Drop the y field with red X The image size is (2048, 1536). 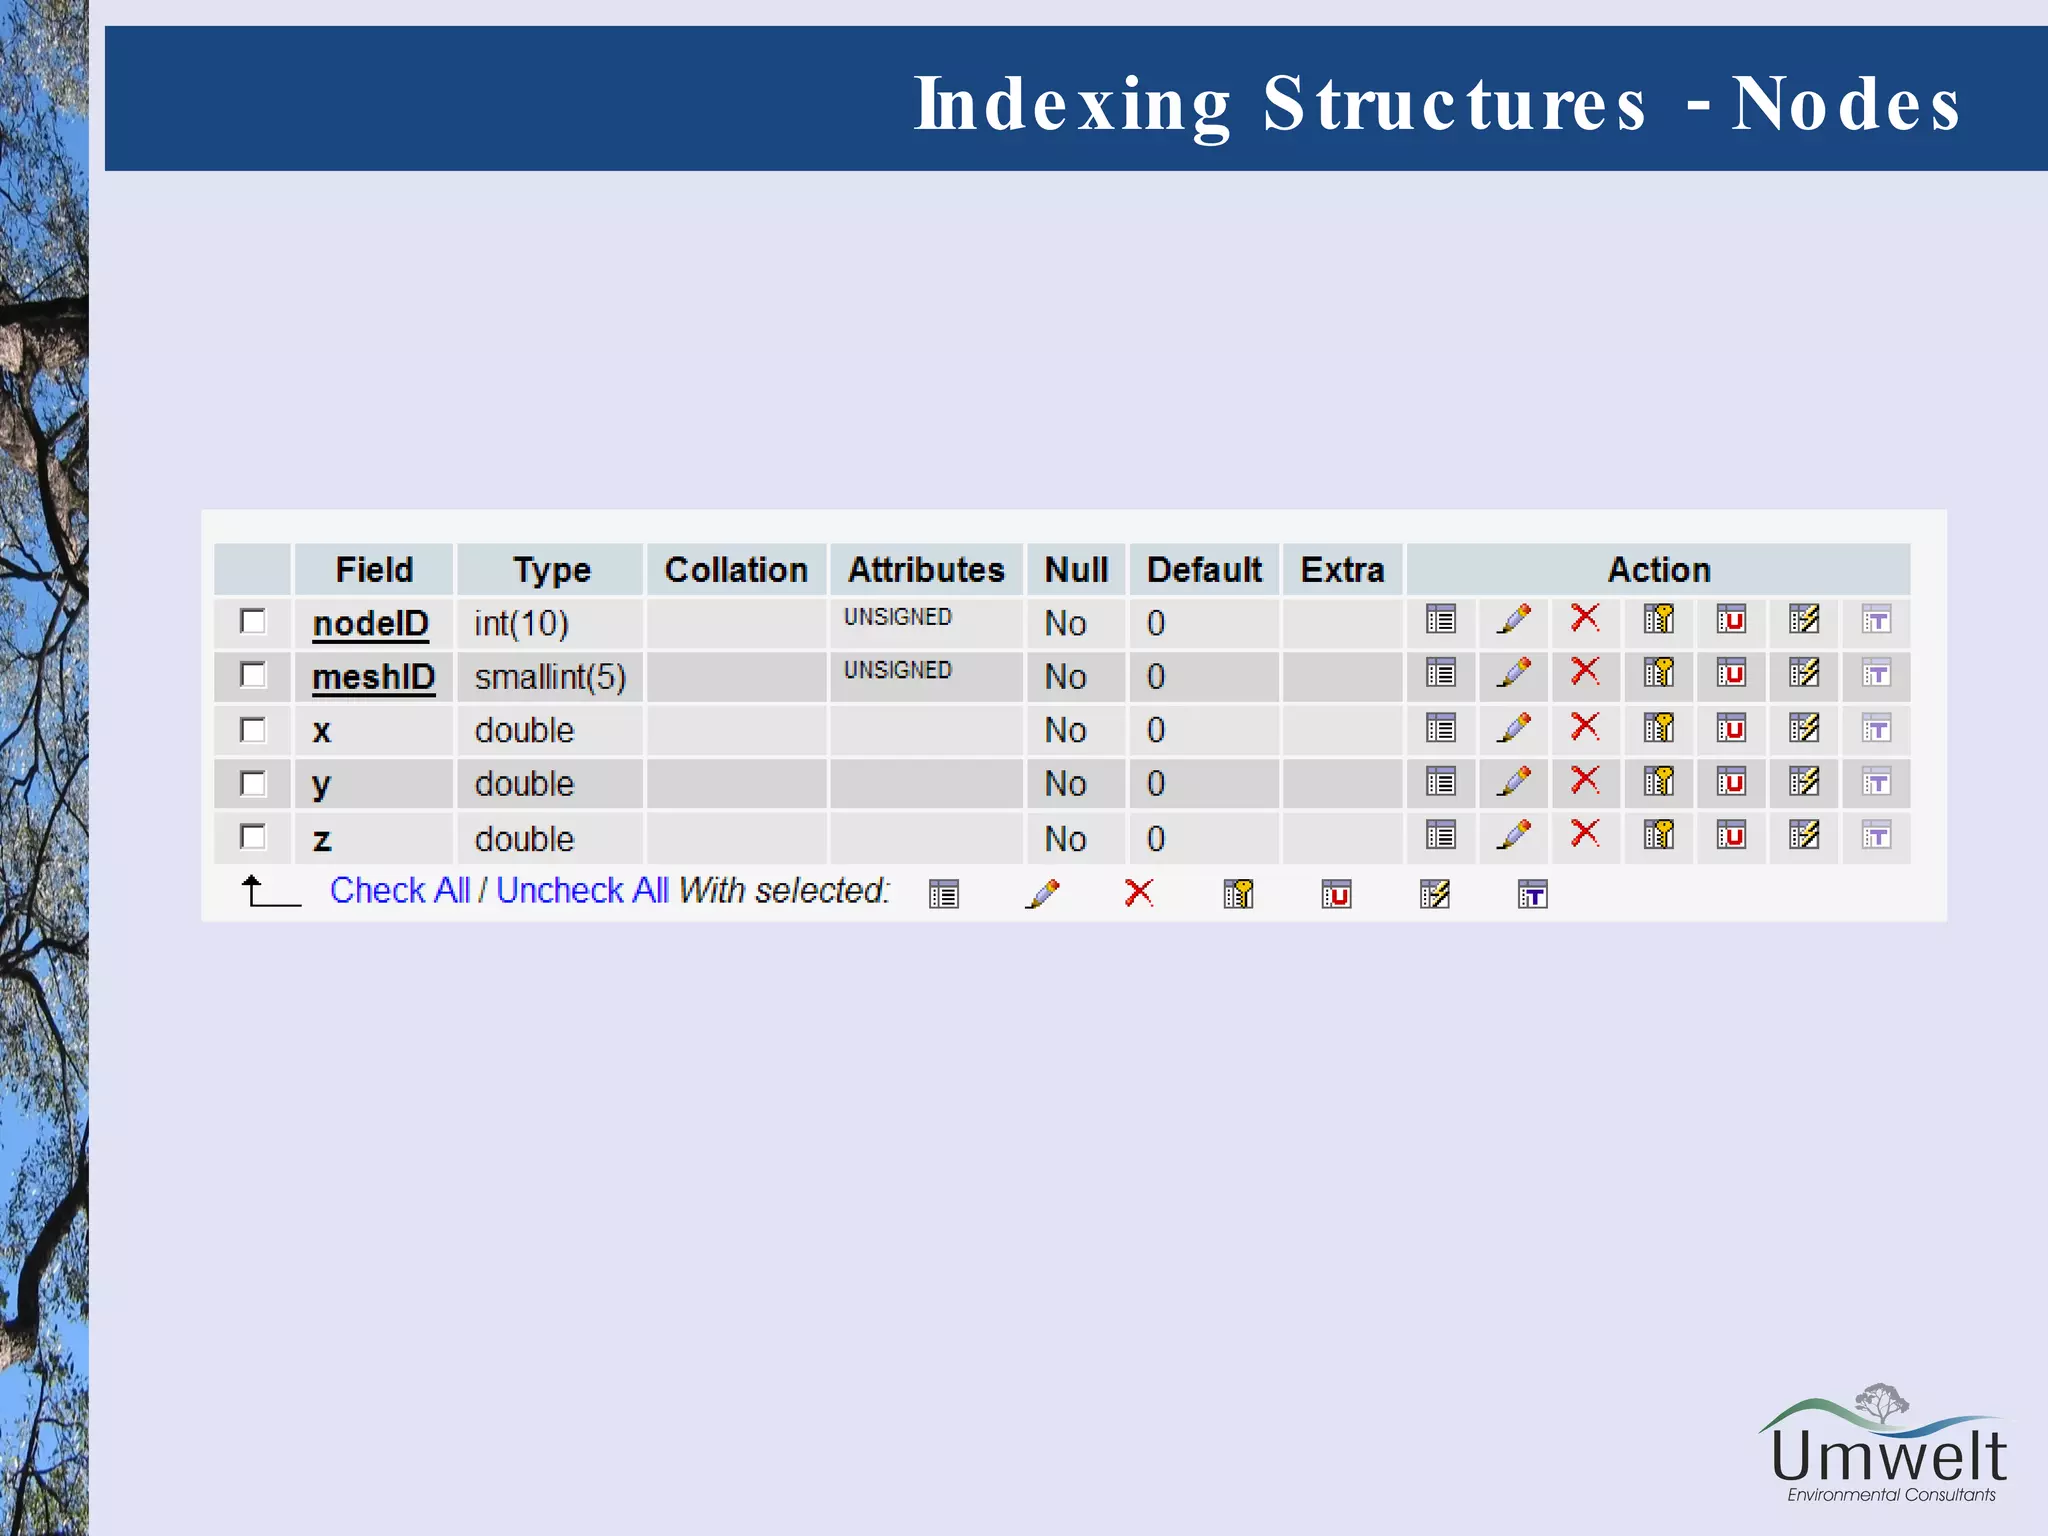[1585, 780]
